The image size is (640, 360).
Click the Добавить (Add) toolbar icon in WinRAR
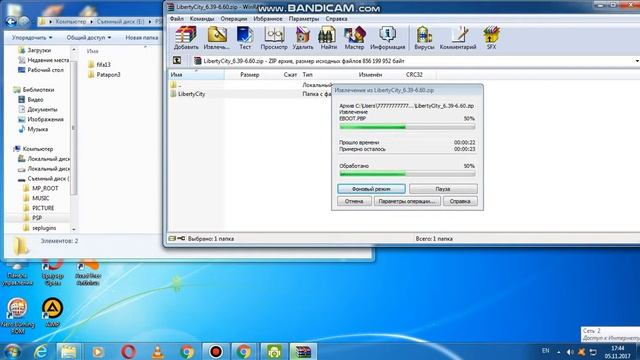click(x=186, y=38)
